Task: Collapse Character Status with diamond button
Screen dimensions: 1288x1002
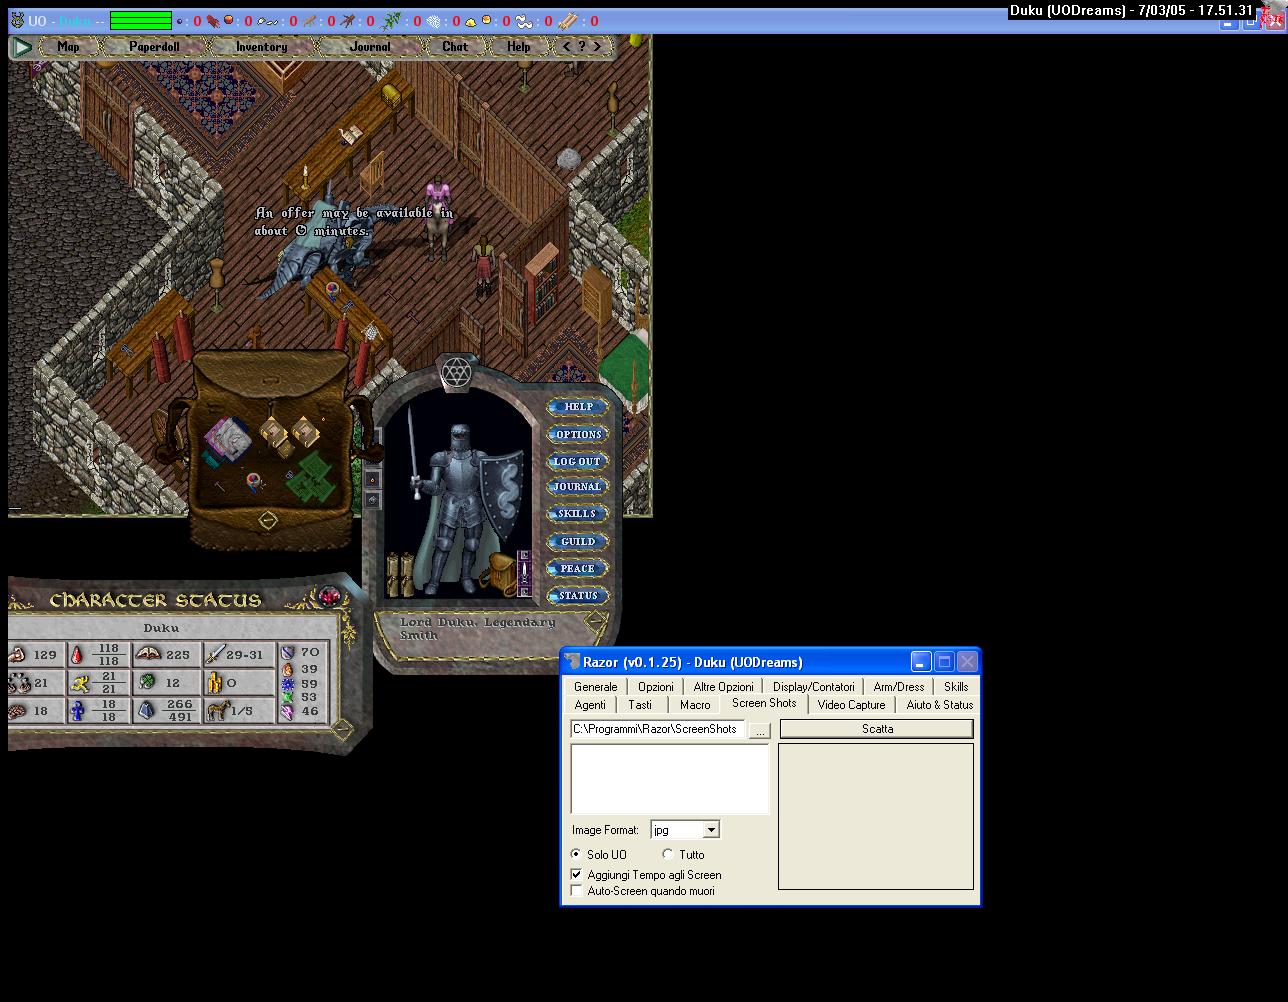Action: coord(342,729)
